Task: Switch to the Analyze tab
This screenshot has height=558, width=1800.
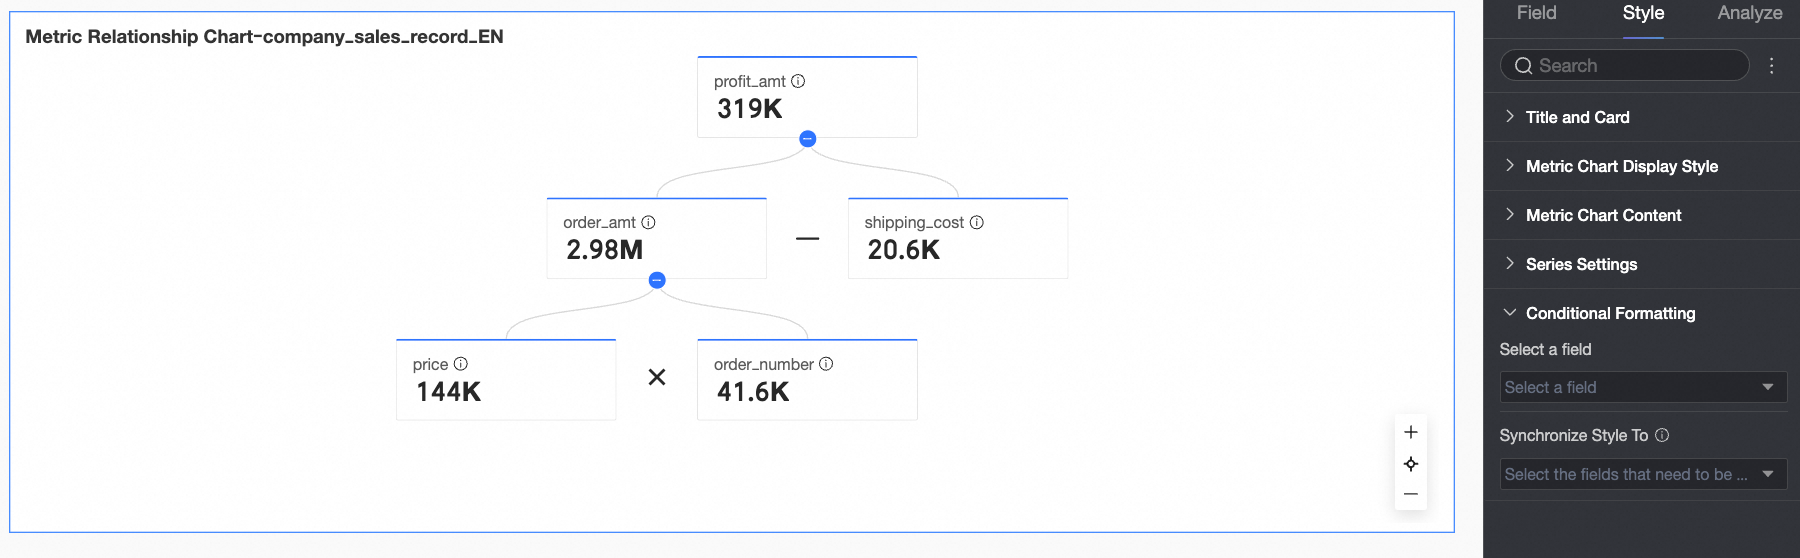Action: 1749,13
